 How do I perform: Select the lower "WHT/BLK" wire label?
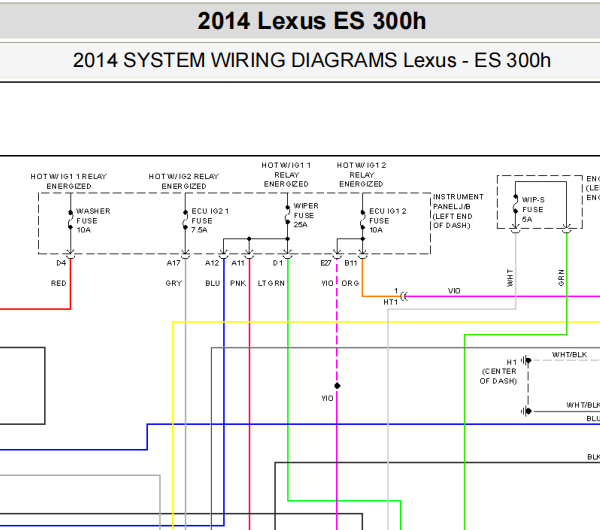pyautogui.click(x=583, y=405)
